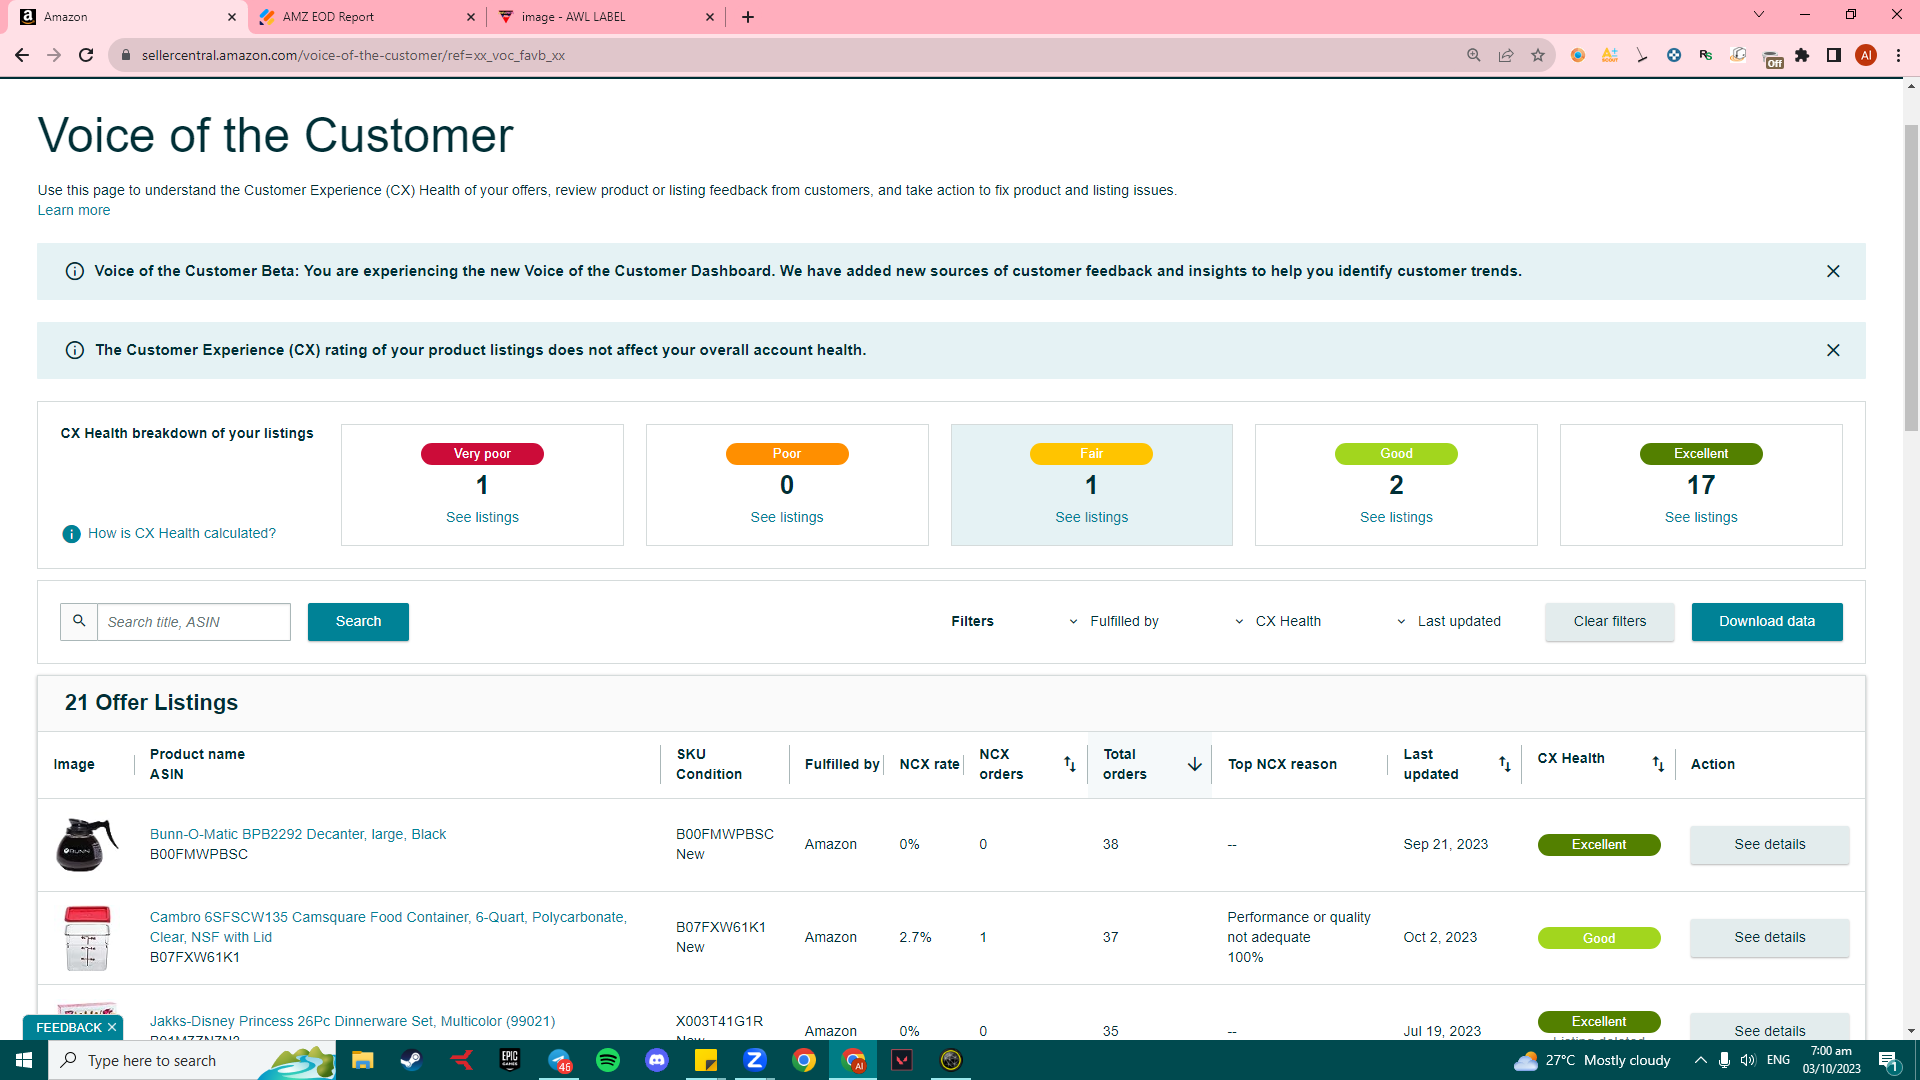See listings under Very poor
1920x1080 pixels.
(482, 517)
